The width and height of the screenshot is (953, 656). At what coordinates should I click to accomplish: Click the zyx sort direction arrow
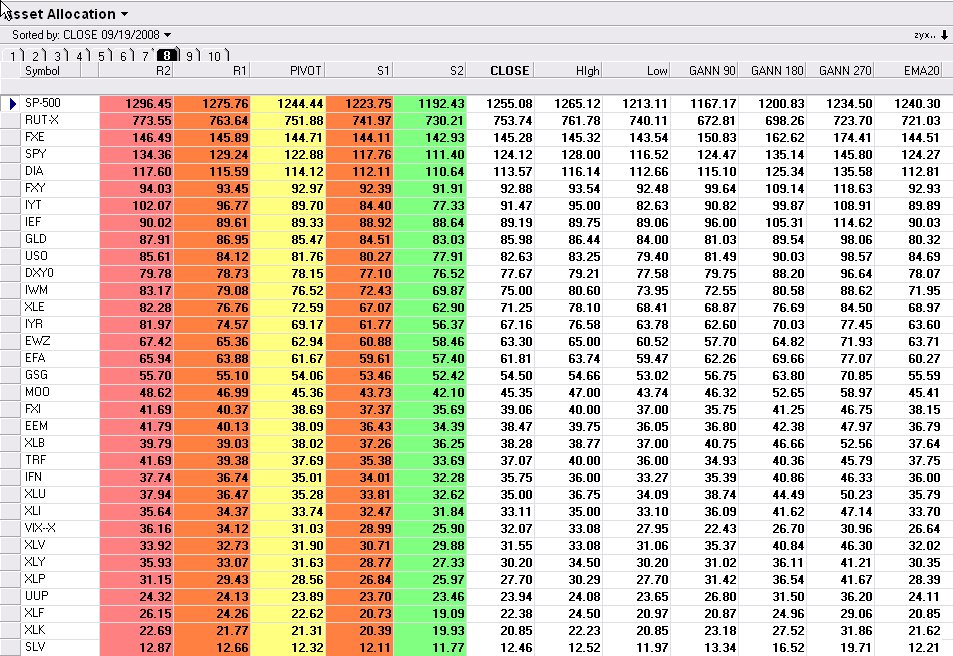(944, 35)
